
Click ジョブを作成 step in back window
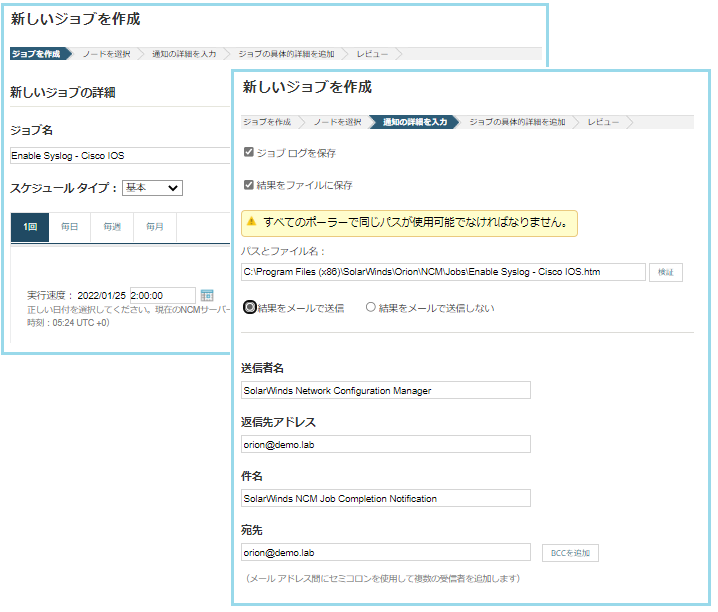pos(36,54)
